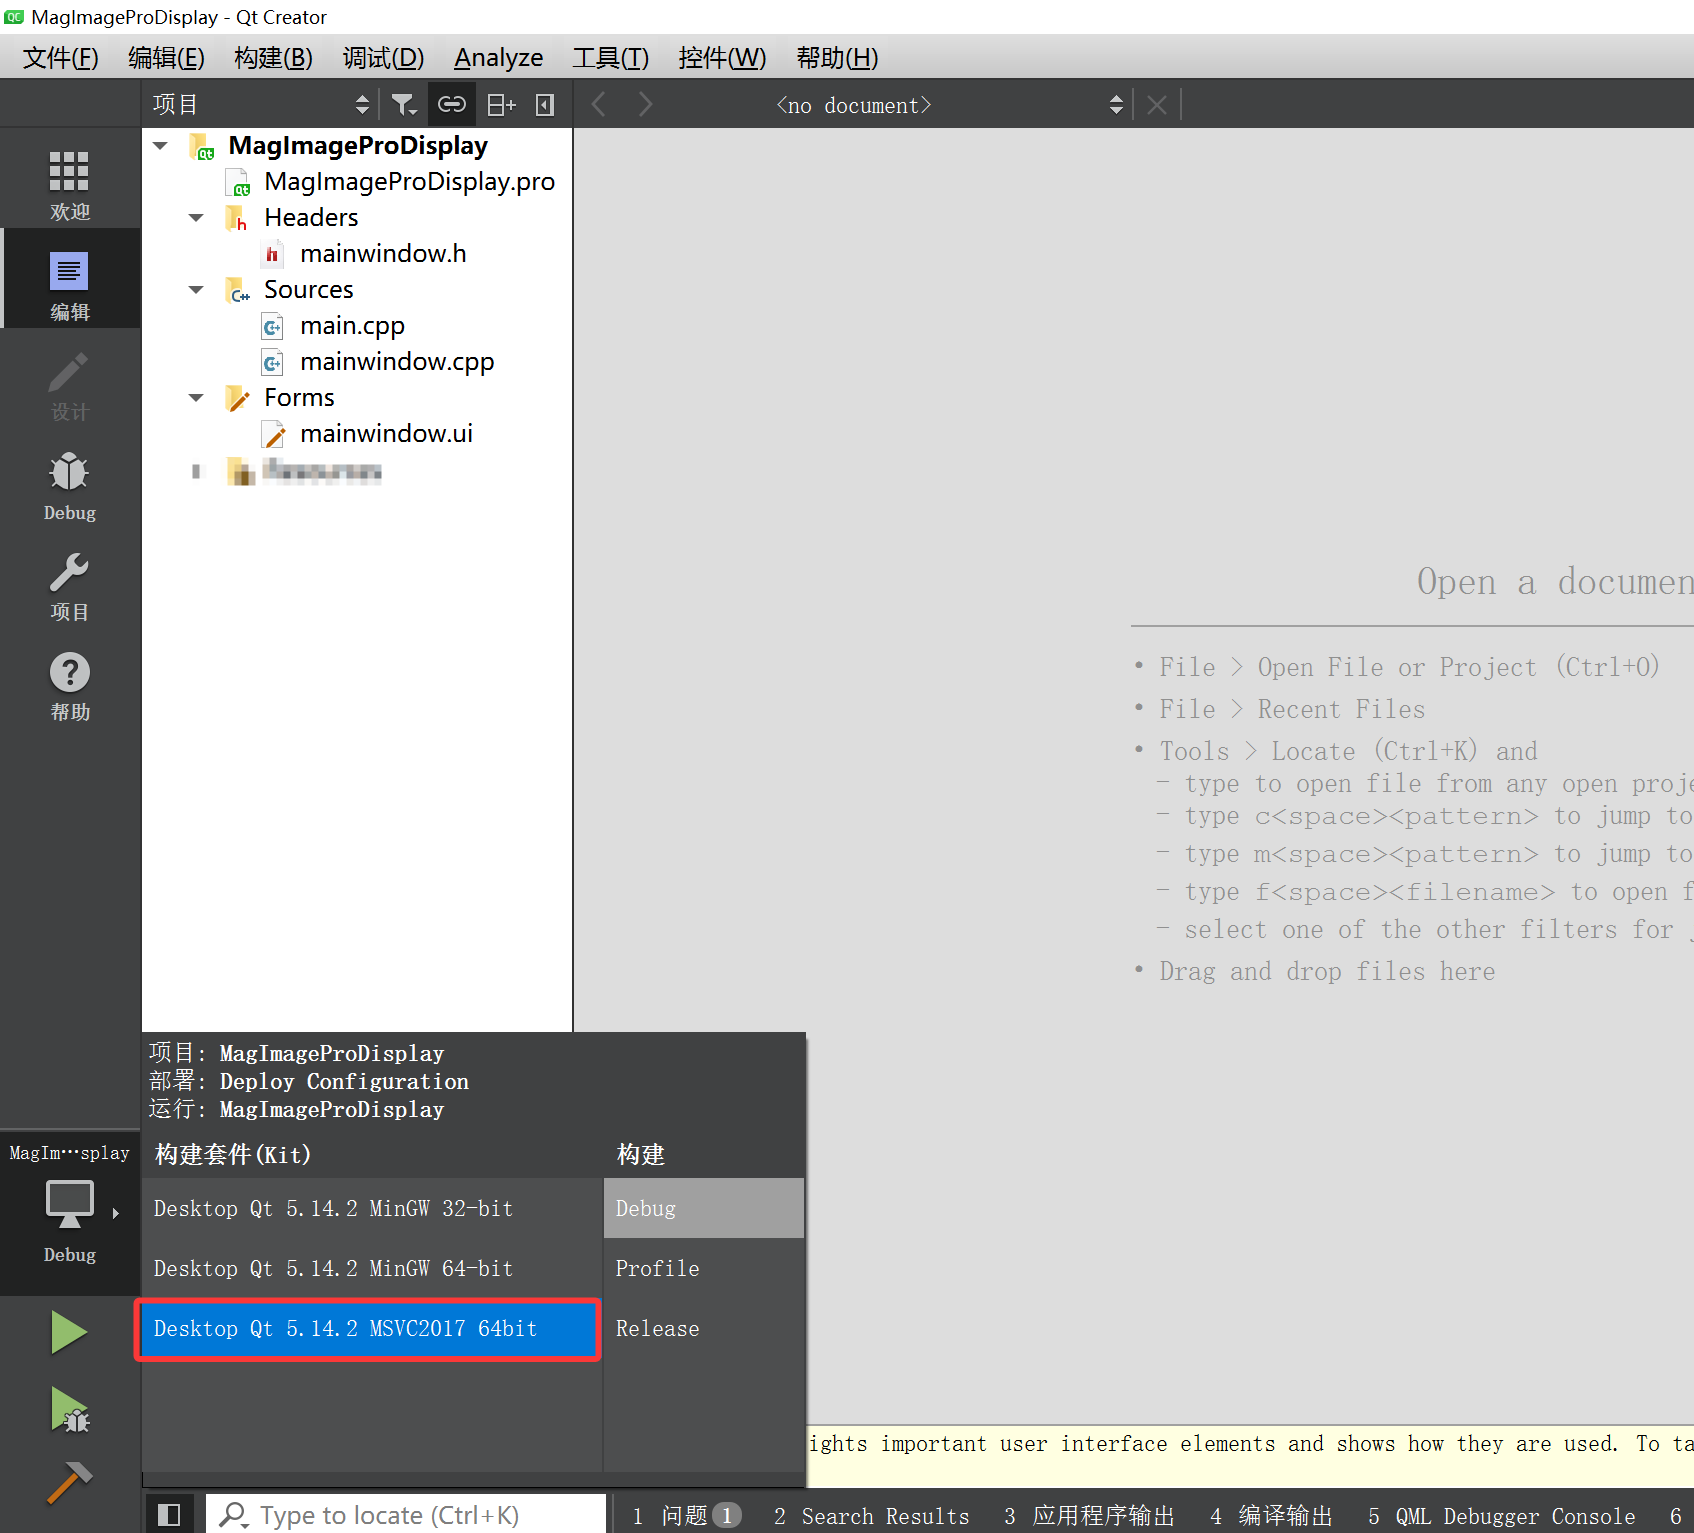
Task: Open the 构建(B) menu
Action: click(273, 57)
